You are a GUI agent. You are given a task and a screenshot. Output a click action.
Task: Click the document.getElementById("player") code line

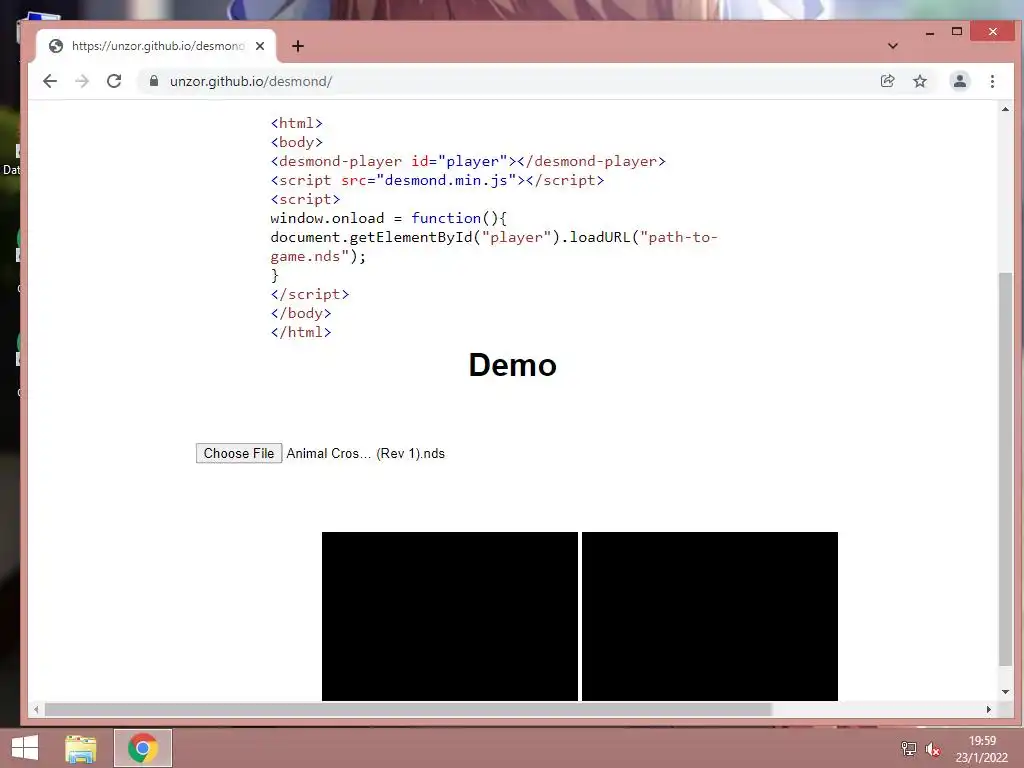[494, 246]
